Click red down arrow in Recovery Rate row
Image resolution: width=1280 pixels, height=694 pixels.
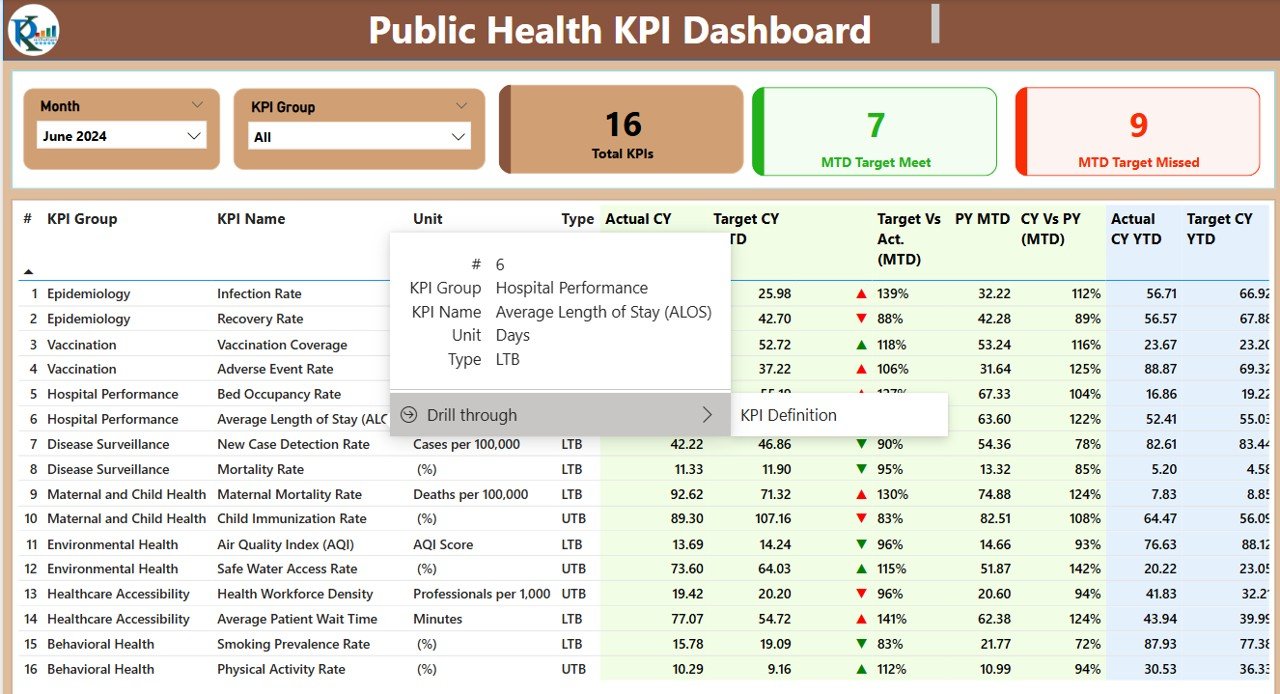(861, 319)
